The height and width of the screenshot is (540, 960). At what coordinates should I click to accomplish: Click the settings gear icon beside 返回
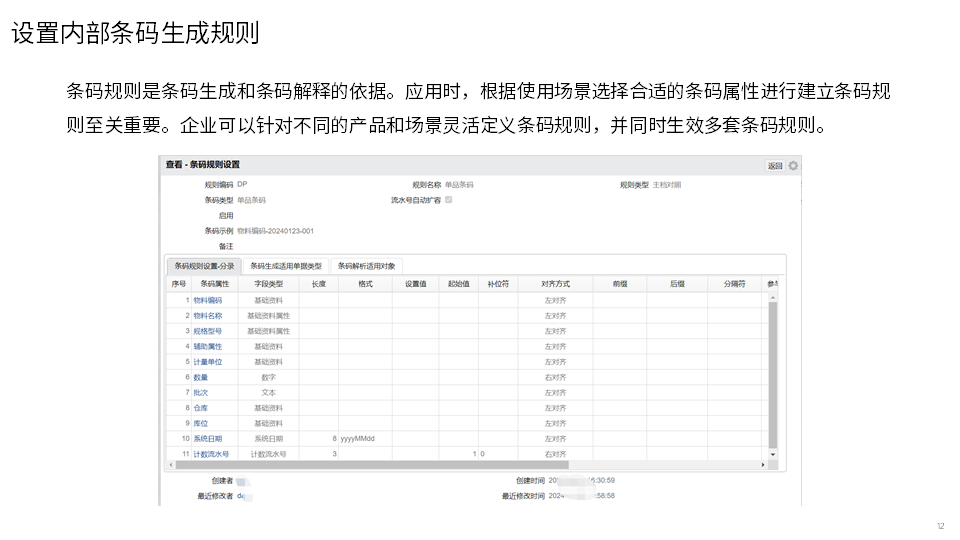[x=794, y=165]
